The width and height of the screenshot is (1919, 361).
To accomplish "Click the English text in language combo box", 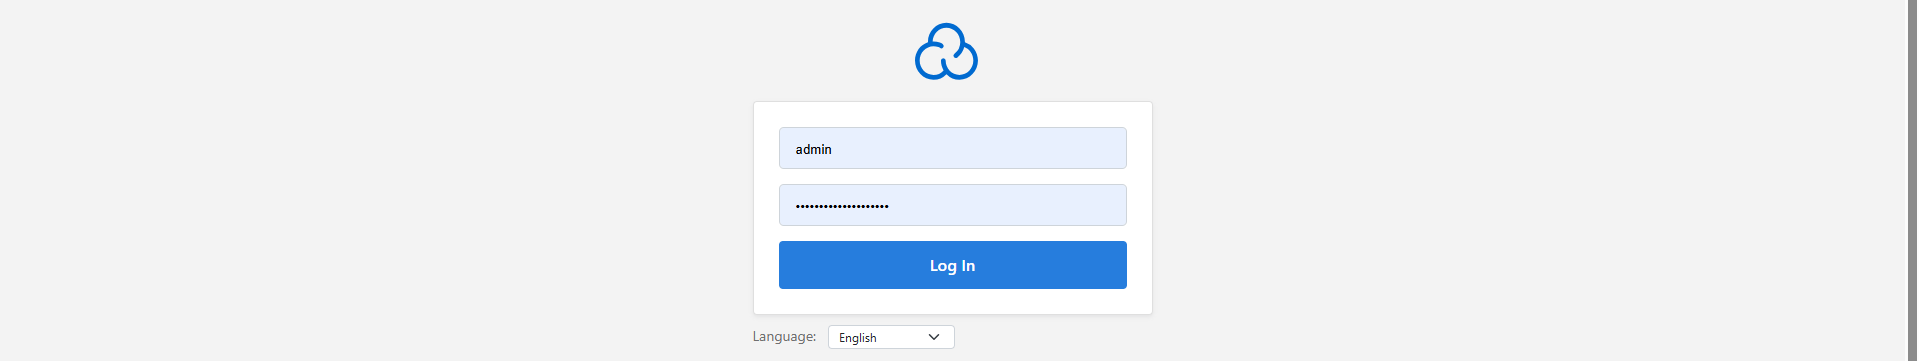I will (857, 338).
